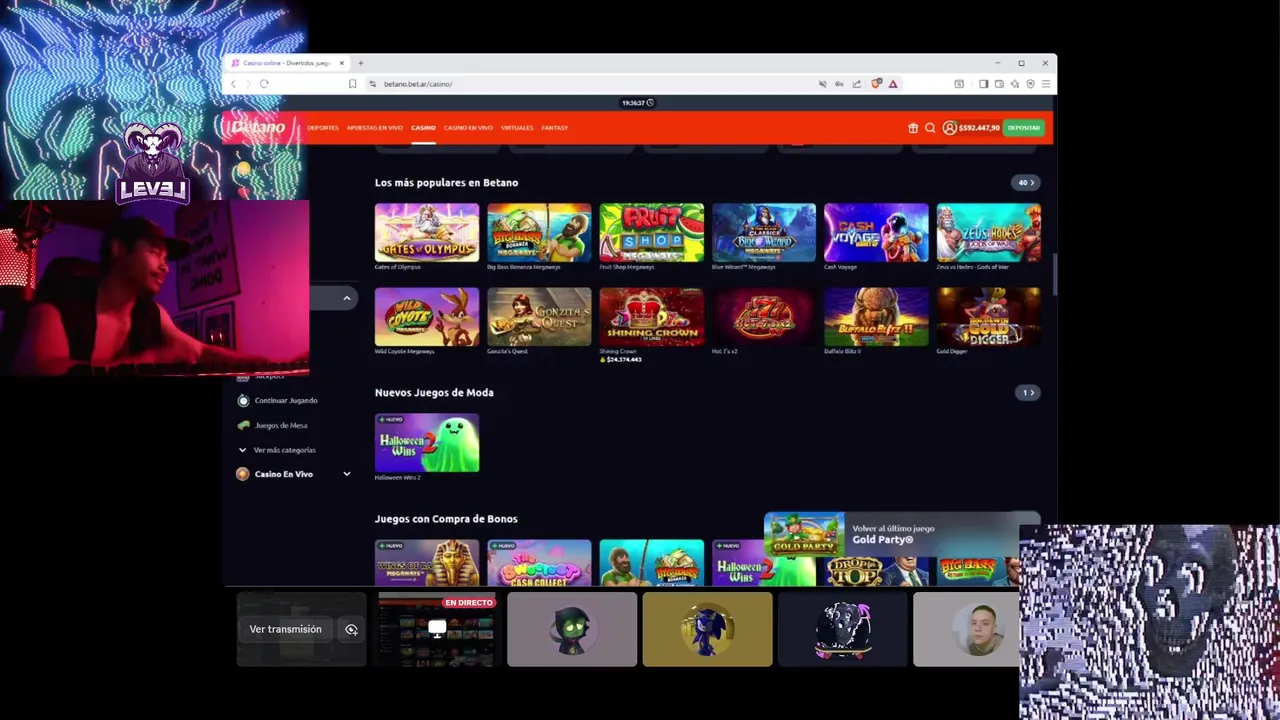Toggle the browser sidebar panel icon
Image resolution: width=1280 pixels, height=720 pixels.
click(x=983, y=84)
